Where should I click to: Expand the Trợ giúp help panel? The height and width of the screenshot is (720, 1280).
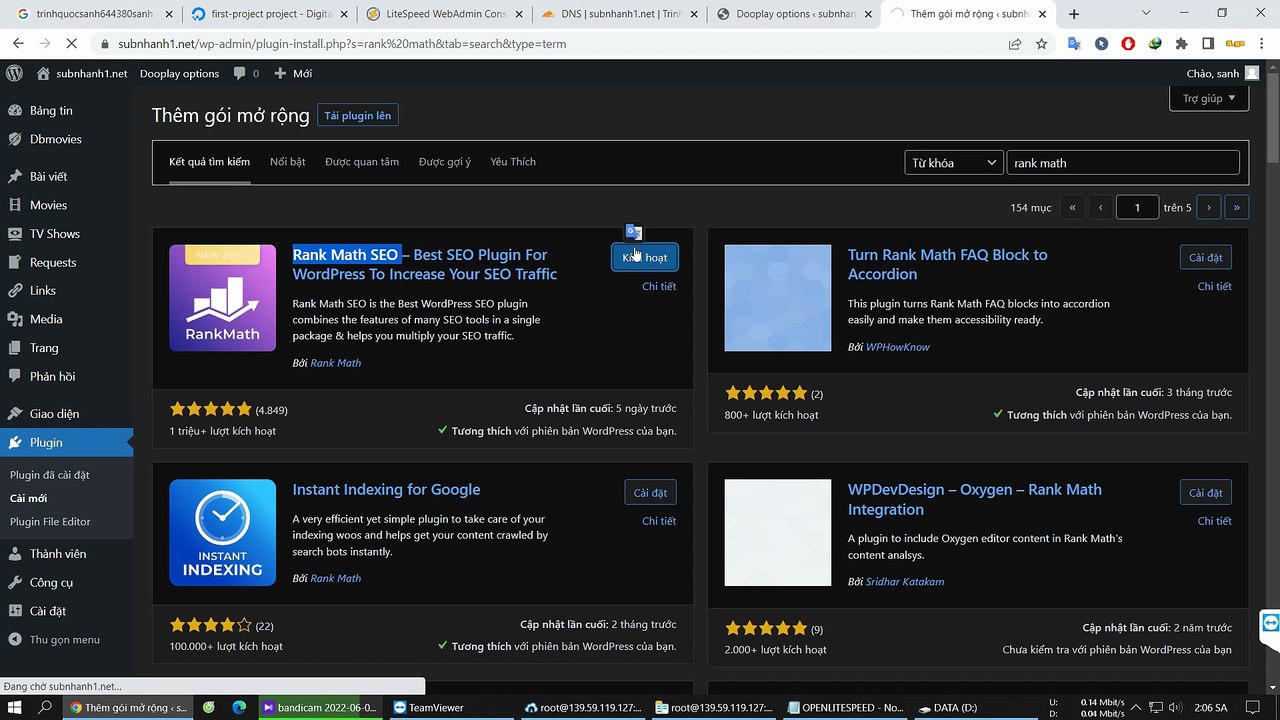coord(1209,98)
